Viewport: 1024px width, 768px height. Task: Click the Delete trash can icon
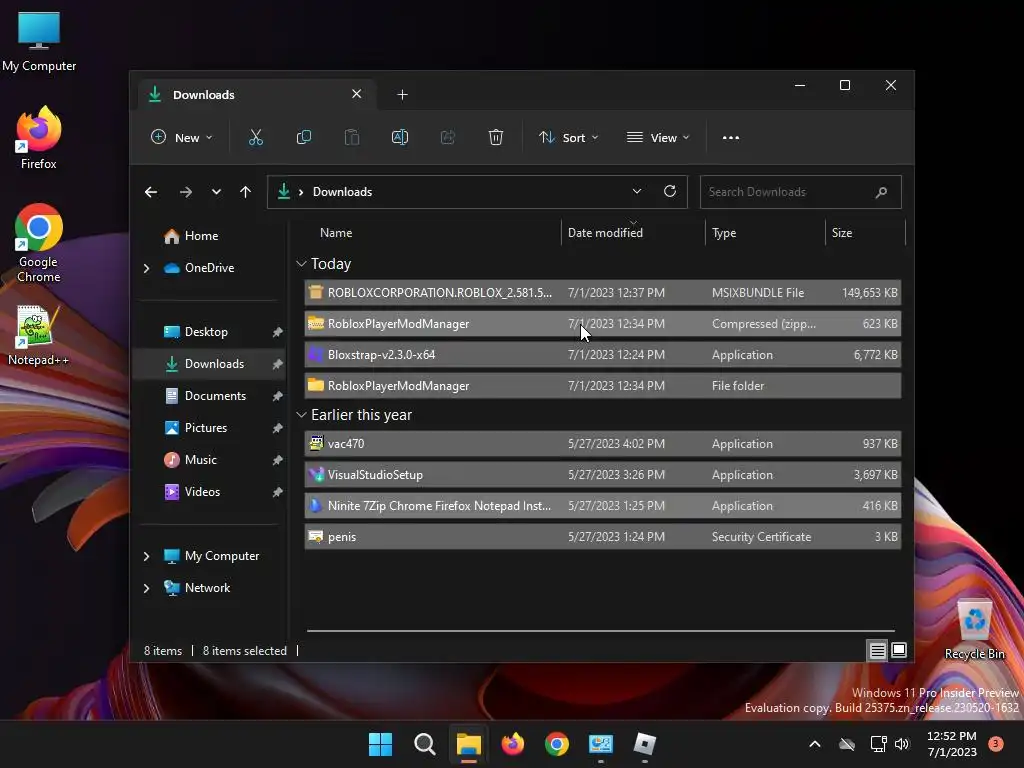pos(496,138)
